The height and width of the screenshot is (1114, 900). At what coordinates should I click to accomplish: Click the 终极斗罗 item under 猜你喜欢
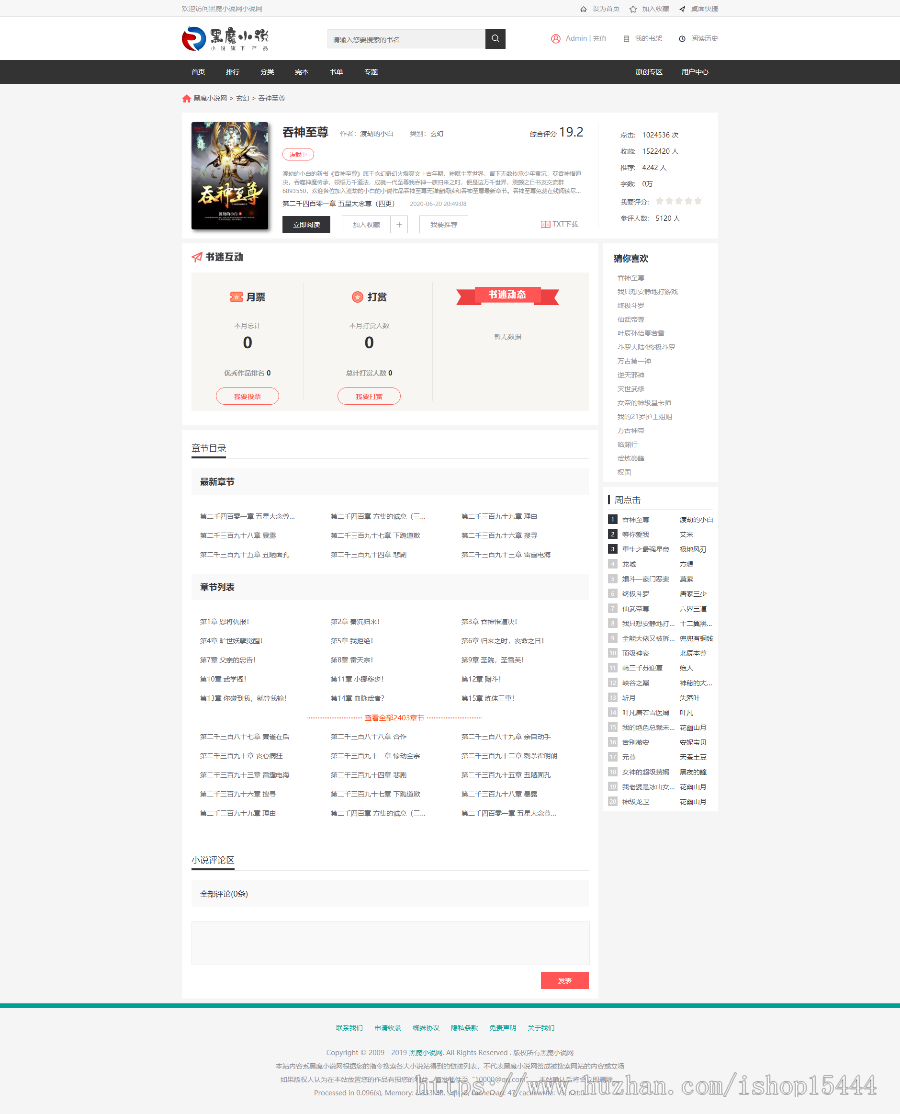point(631,305)
